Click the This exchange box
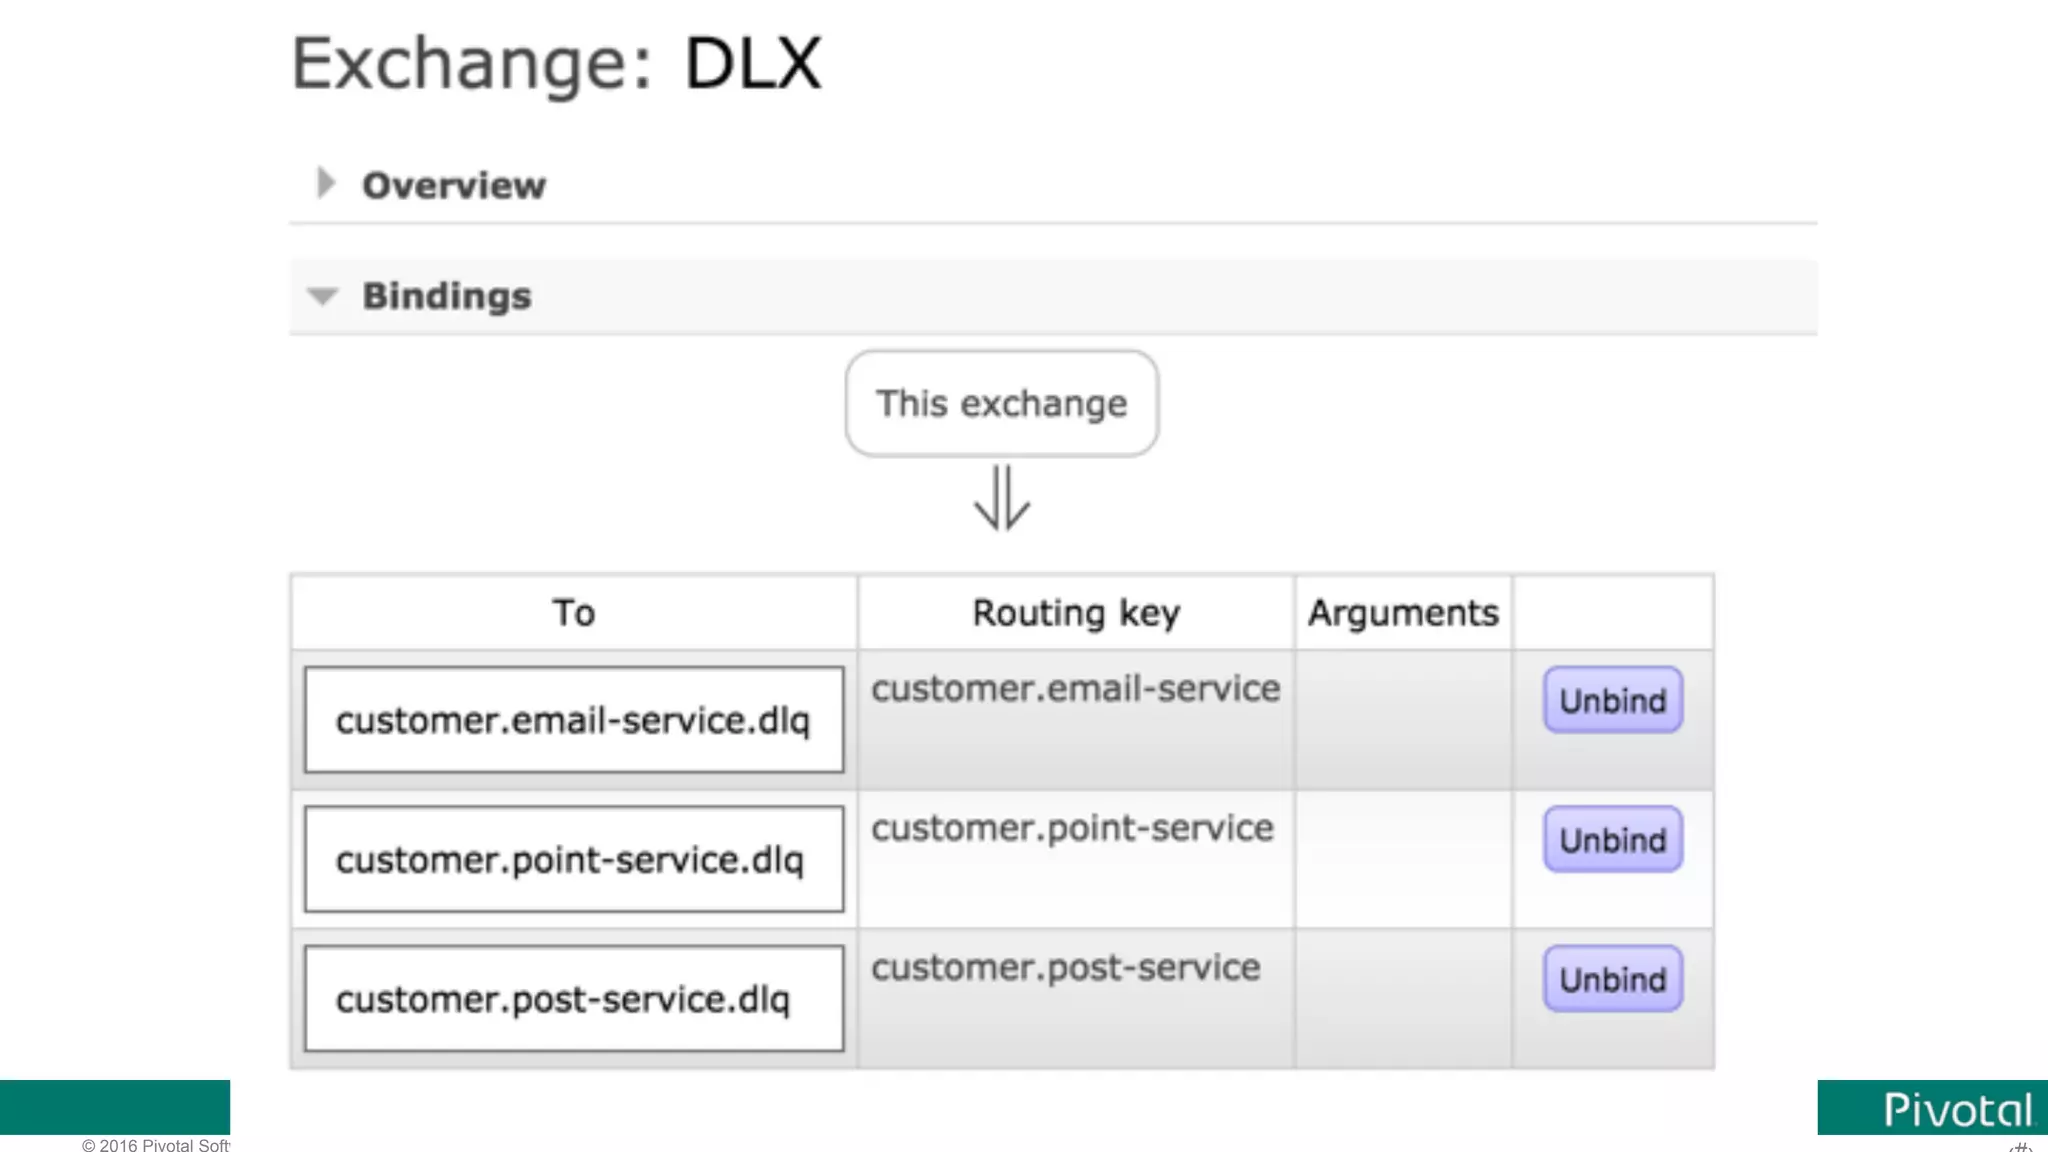 point(1001,404)
